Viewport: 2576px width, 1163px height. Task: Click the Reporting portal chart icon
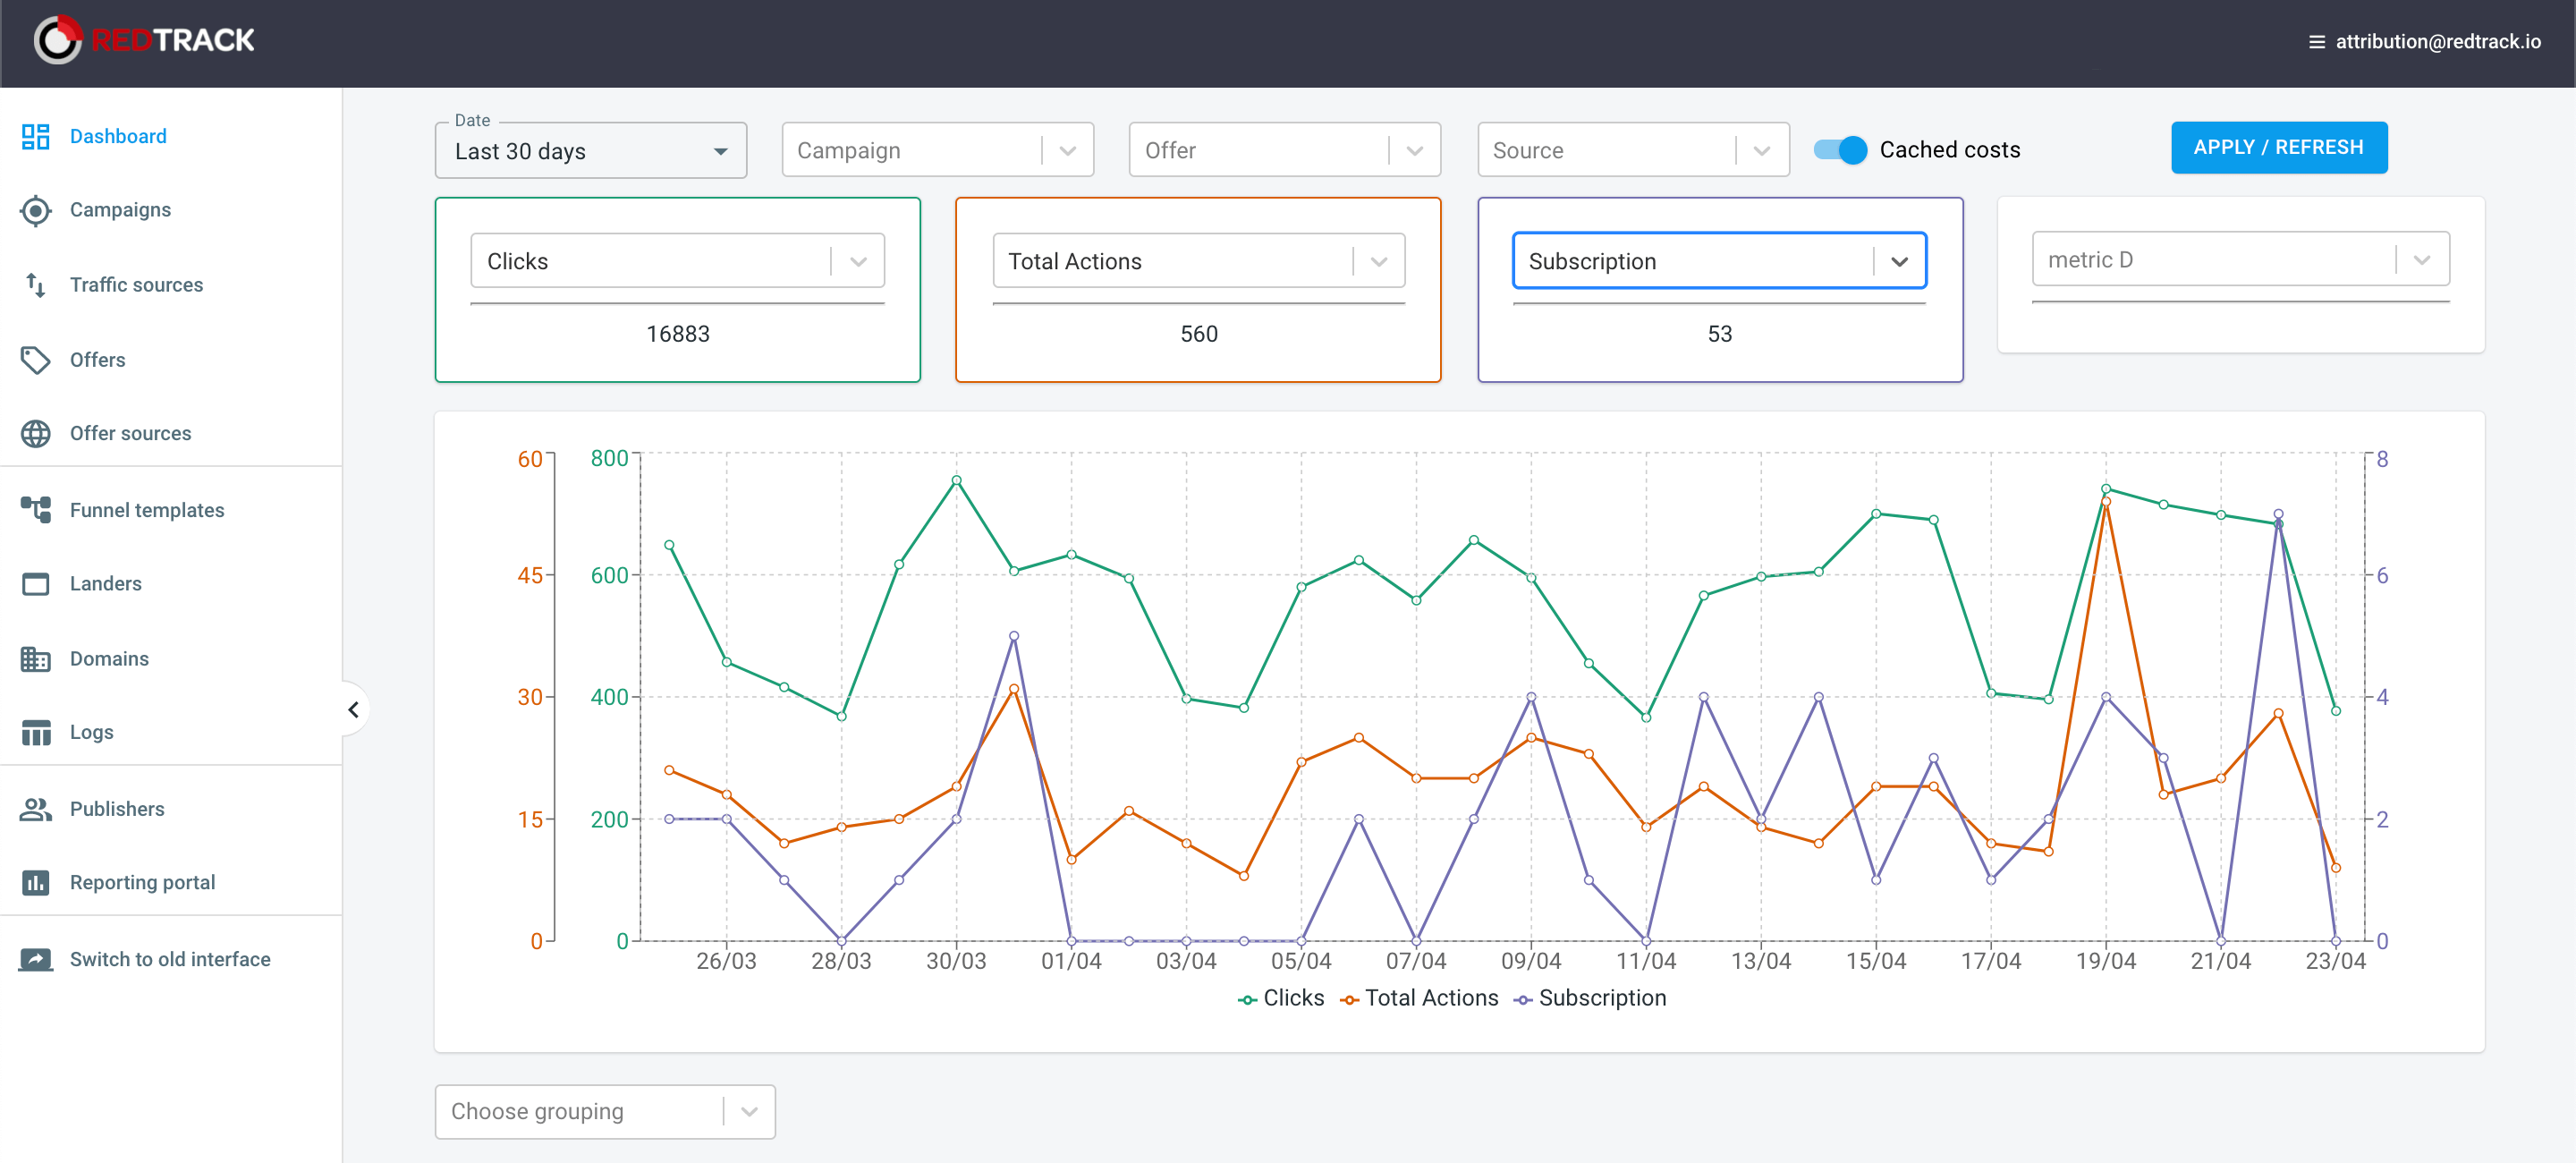point(36,883)
